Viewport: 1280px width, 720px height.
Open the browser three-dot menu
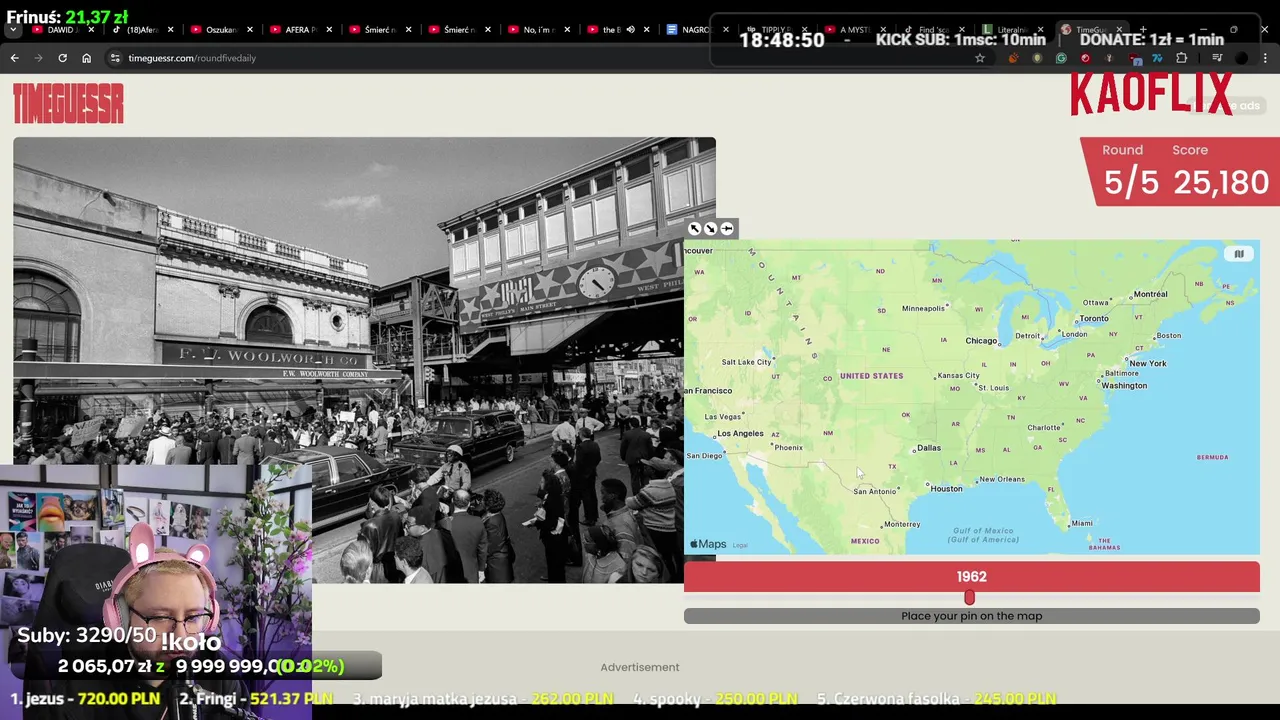(x=1265, y=58)
